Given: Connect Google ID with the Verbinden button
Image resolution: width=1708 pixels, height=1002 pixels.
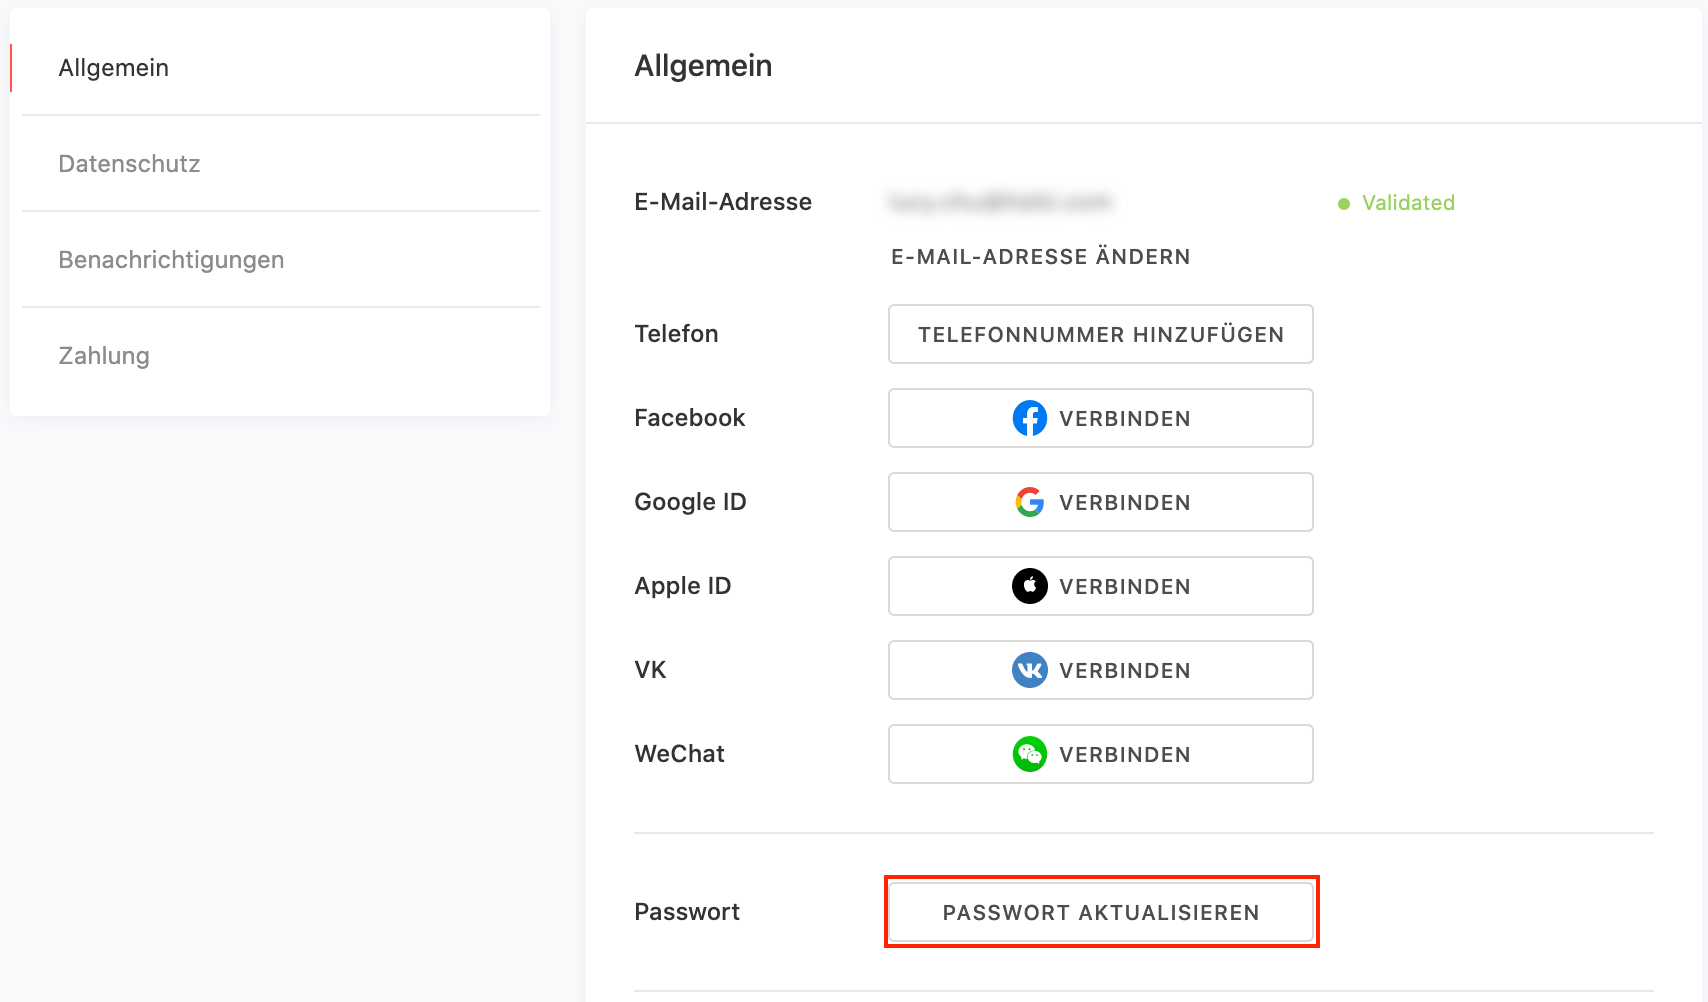Looking at the screenshot, I should tap(1100, 502).
